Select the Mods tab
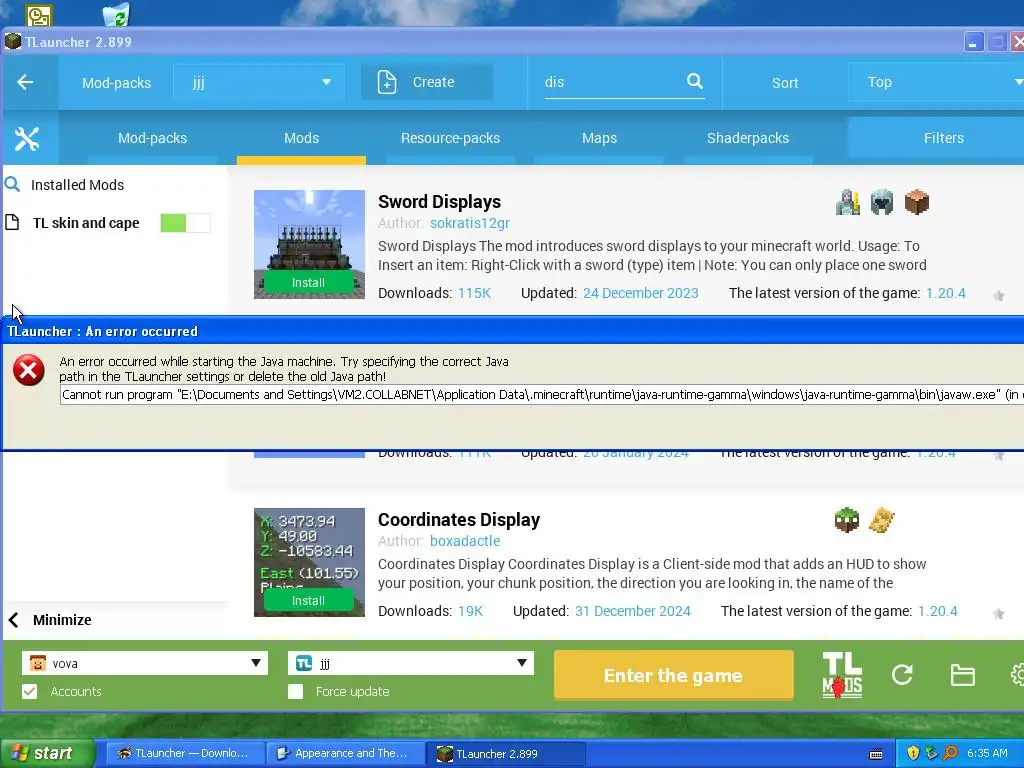This screenshot has width=1024, height=768. pyautogui.click(x=301, y=138)
